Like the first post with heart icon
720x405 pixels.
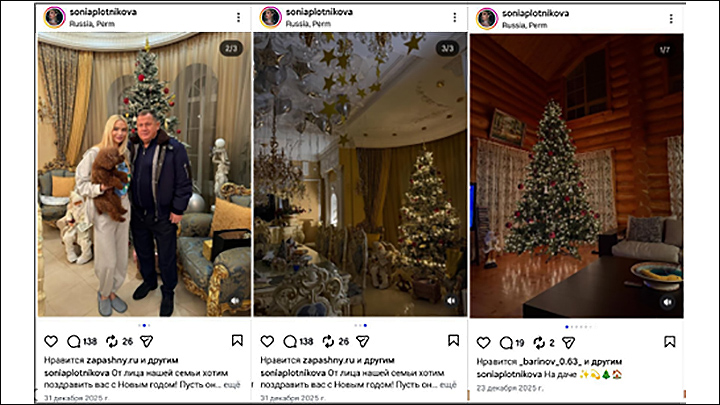click(51, 341)
